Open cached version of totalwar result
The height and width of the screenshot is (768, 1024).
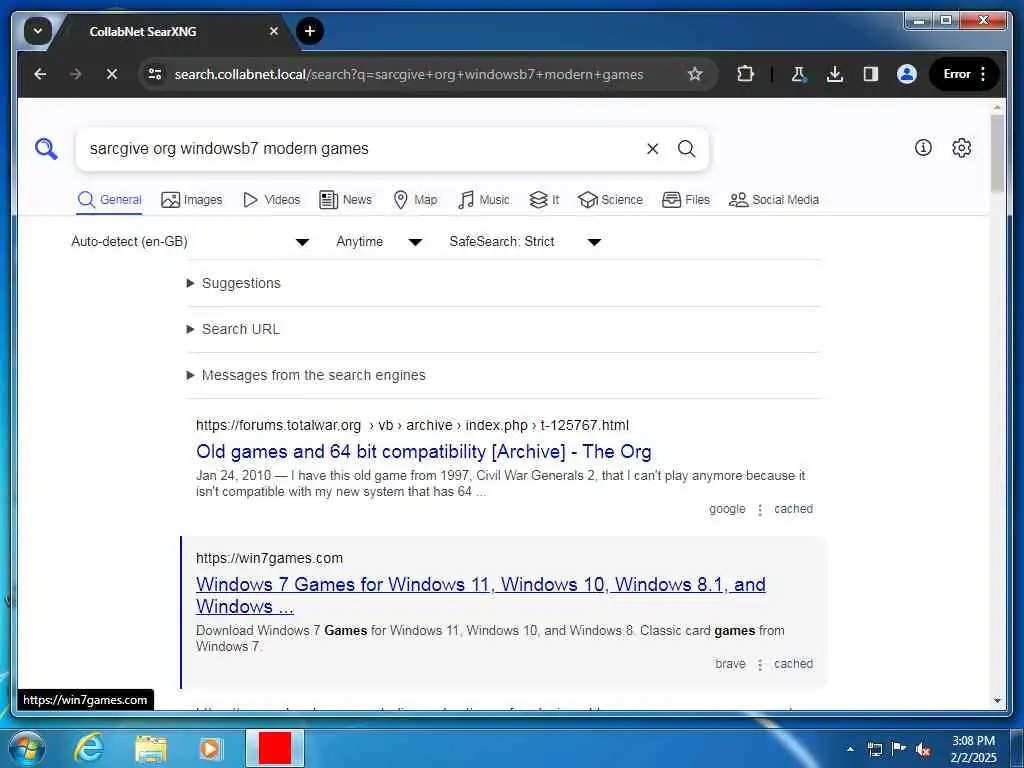pos(793,509)
